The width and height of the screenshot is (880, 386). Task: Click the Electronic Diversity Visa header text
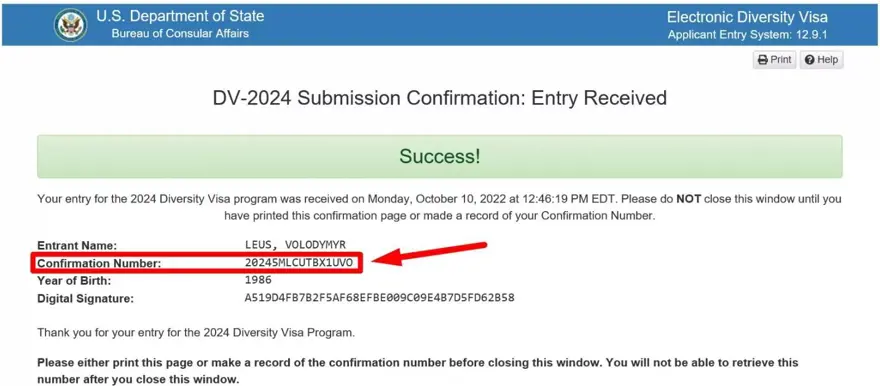[747, 17]
